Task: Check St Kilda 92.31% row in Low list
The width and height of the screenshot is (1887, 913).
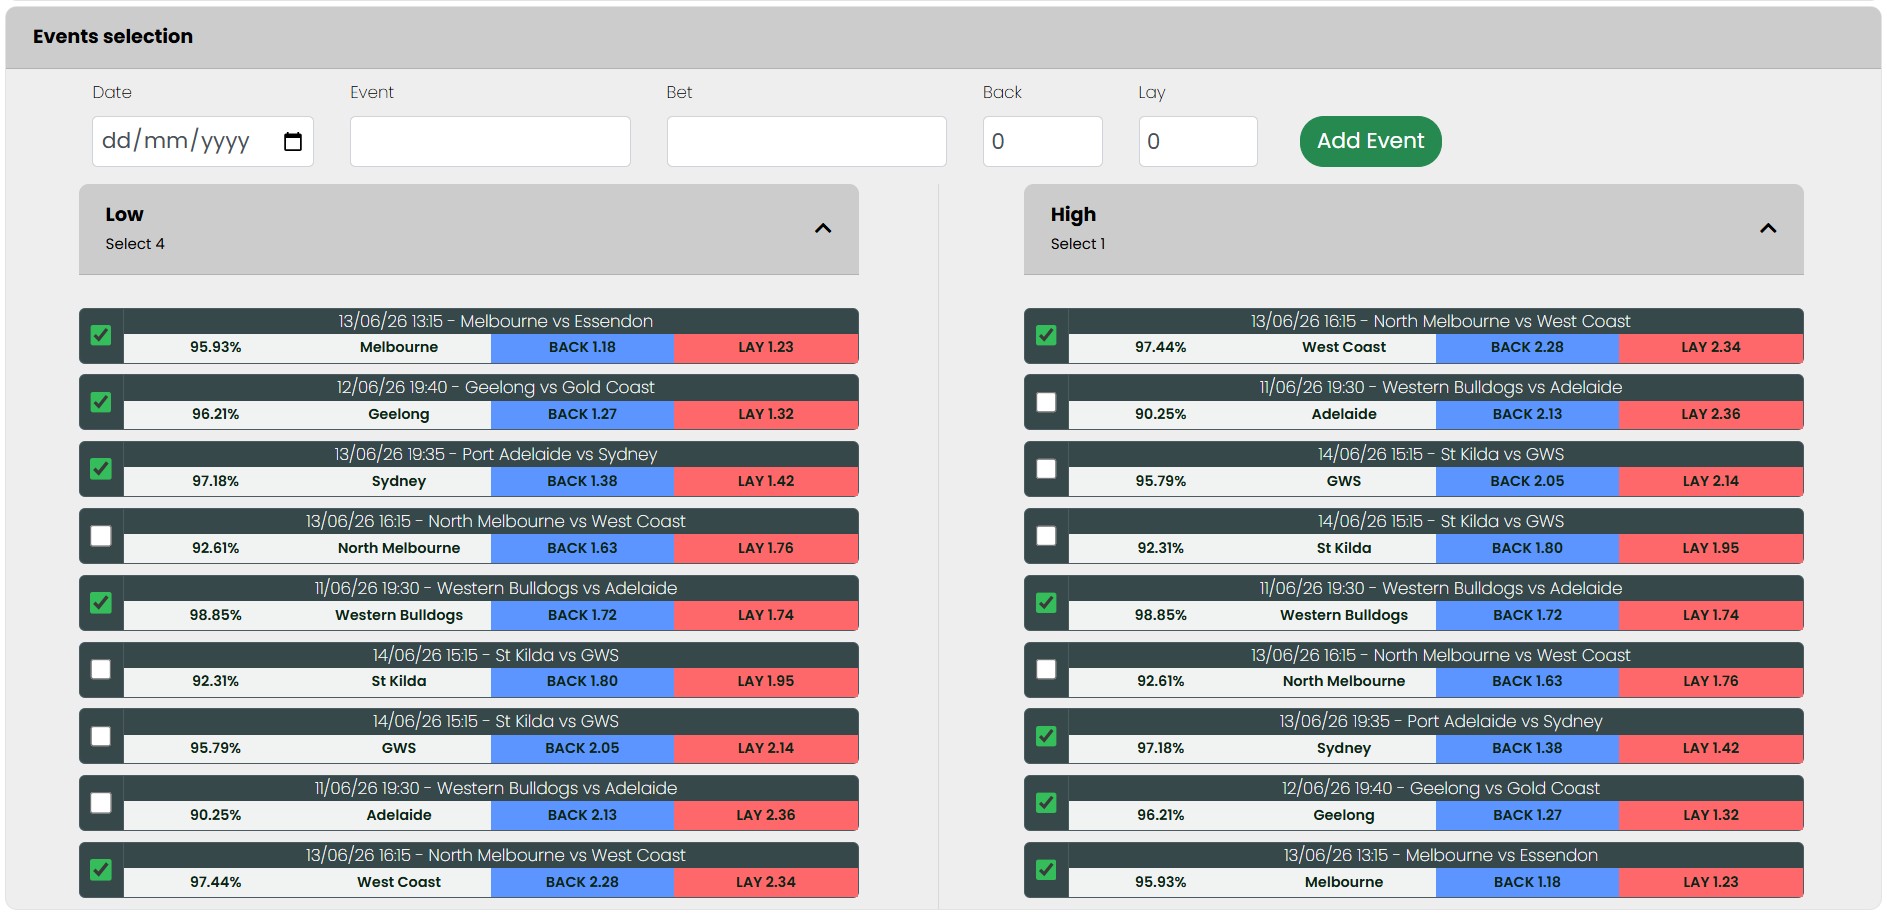Action: 101,669
